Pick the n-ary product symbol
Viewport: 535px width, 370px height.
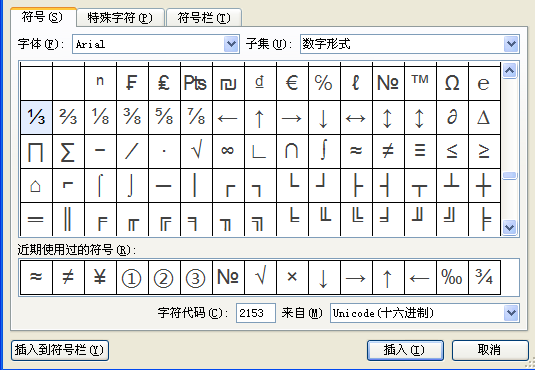click(x=36, y=151)
